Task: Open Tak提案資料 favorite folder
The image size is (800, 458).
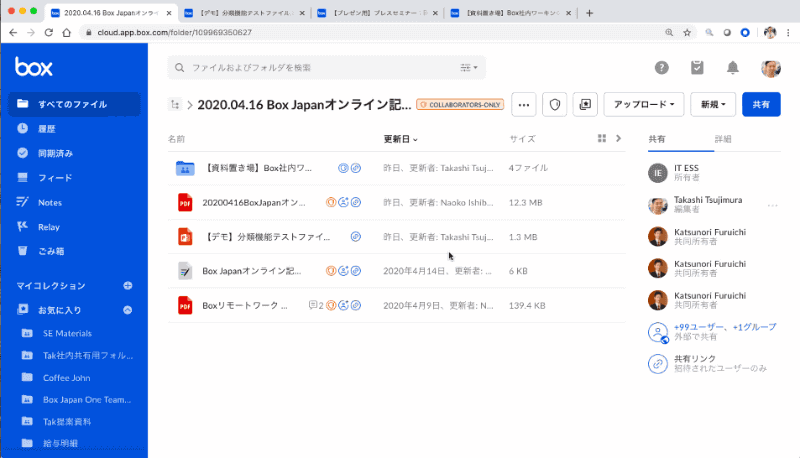Action: point(67,421)
